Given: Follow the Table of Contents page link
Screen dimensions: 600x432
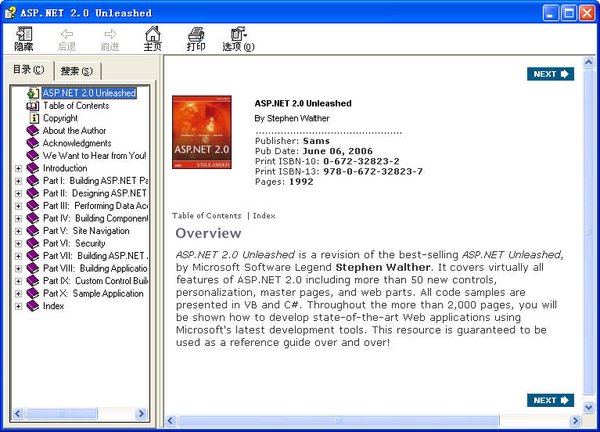Looking at the screenshot, I should pos(207,216).
